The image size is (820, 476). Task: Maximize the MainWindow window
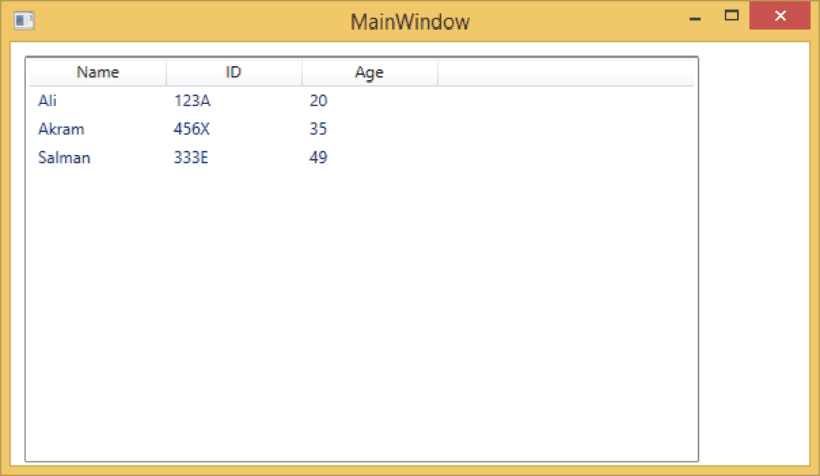pyautogui.click(x=731, y=16)
